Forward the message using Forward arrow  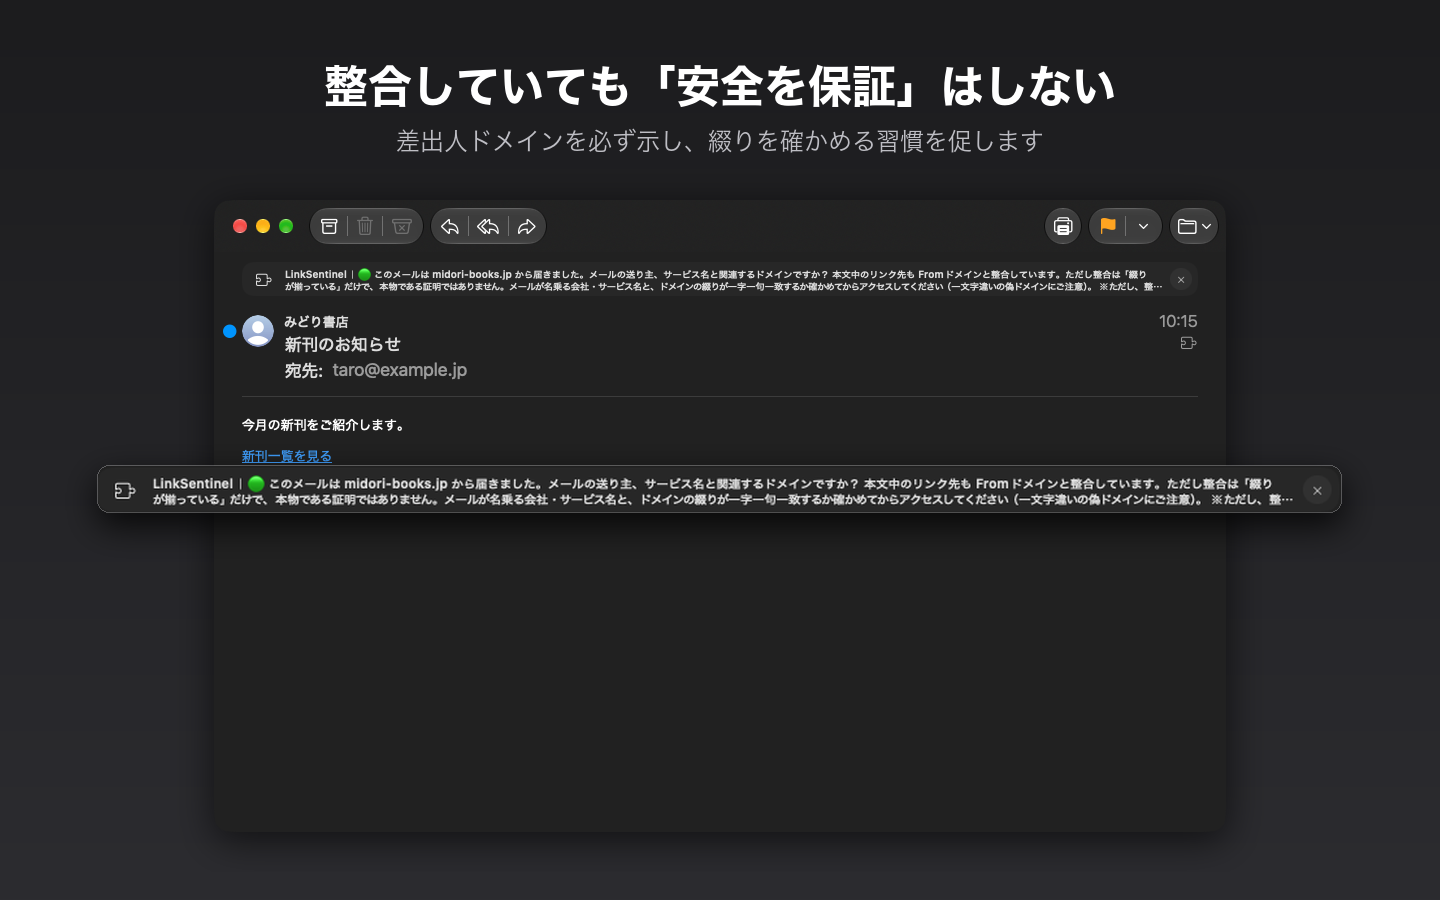527,226
